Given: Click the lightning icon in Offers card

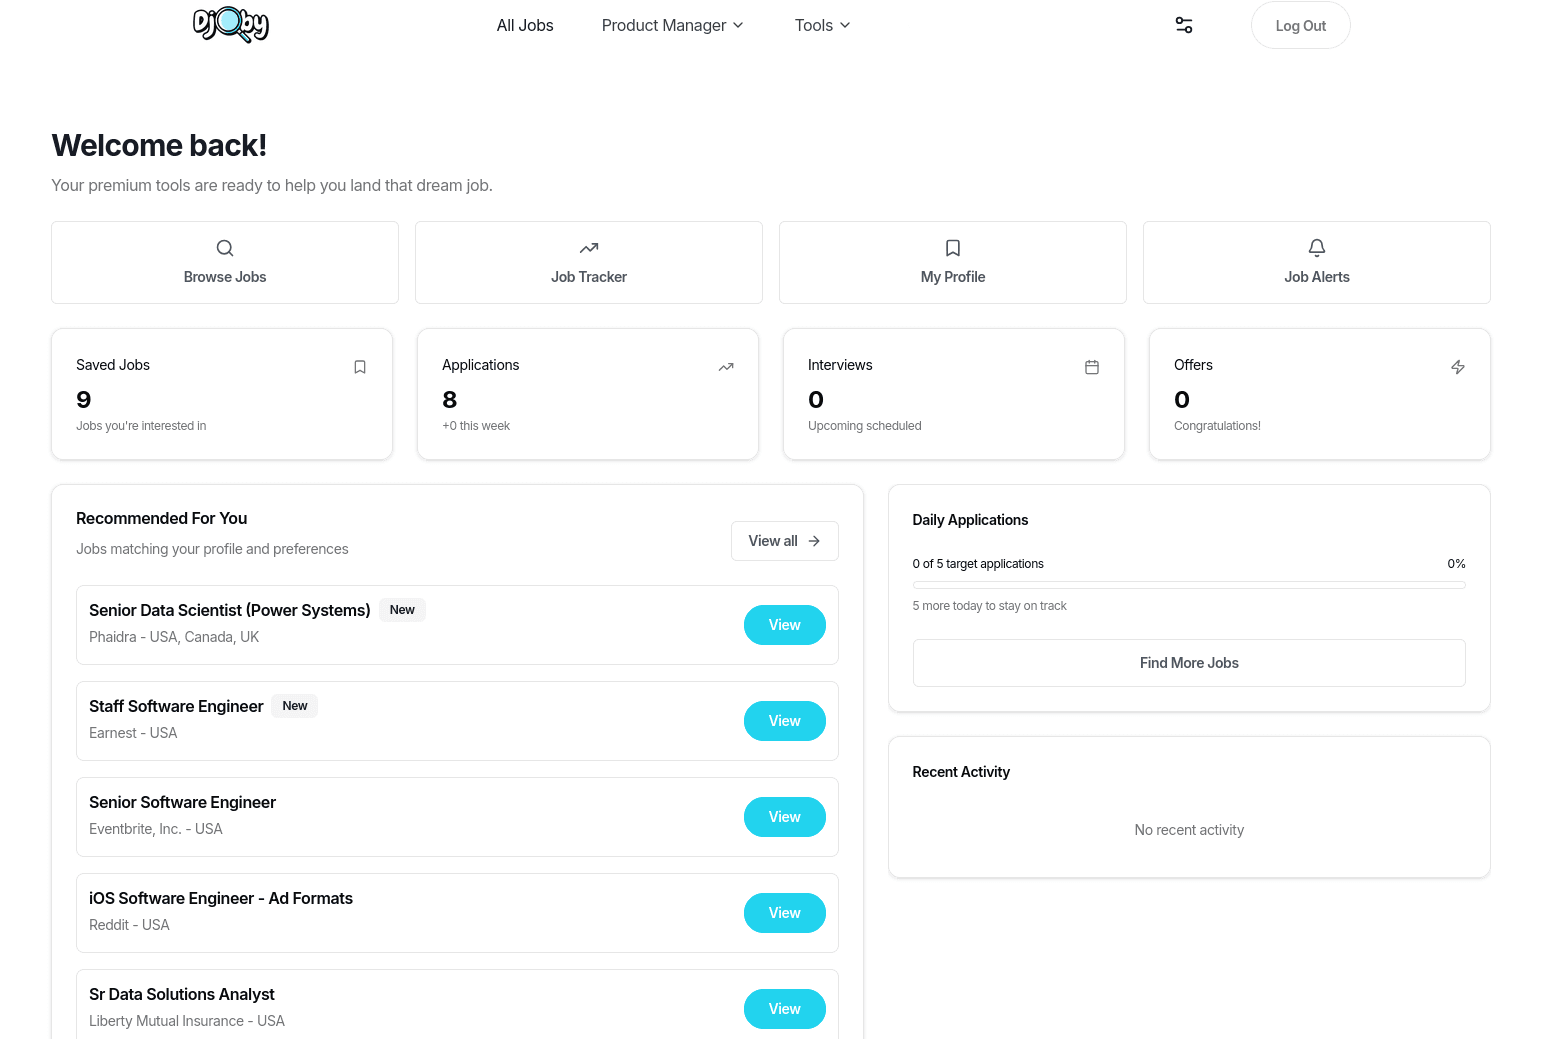Looking at the screenshot, I should 1458,367.
